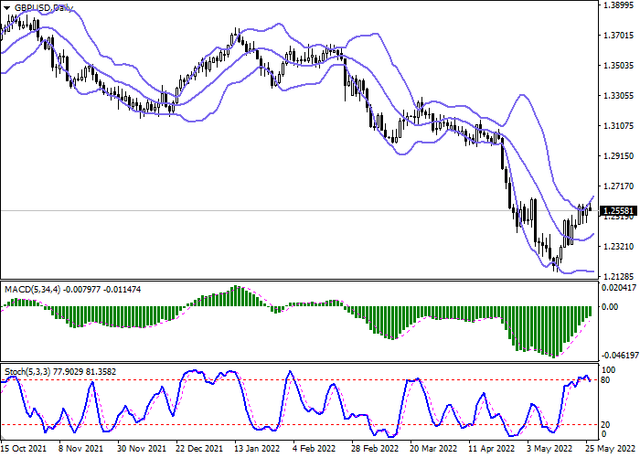Click the 22 Dec 2021 date label
This screenshot has height=457, width=640.
pyautogui.click(x=197, y=450)
